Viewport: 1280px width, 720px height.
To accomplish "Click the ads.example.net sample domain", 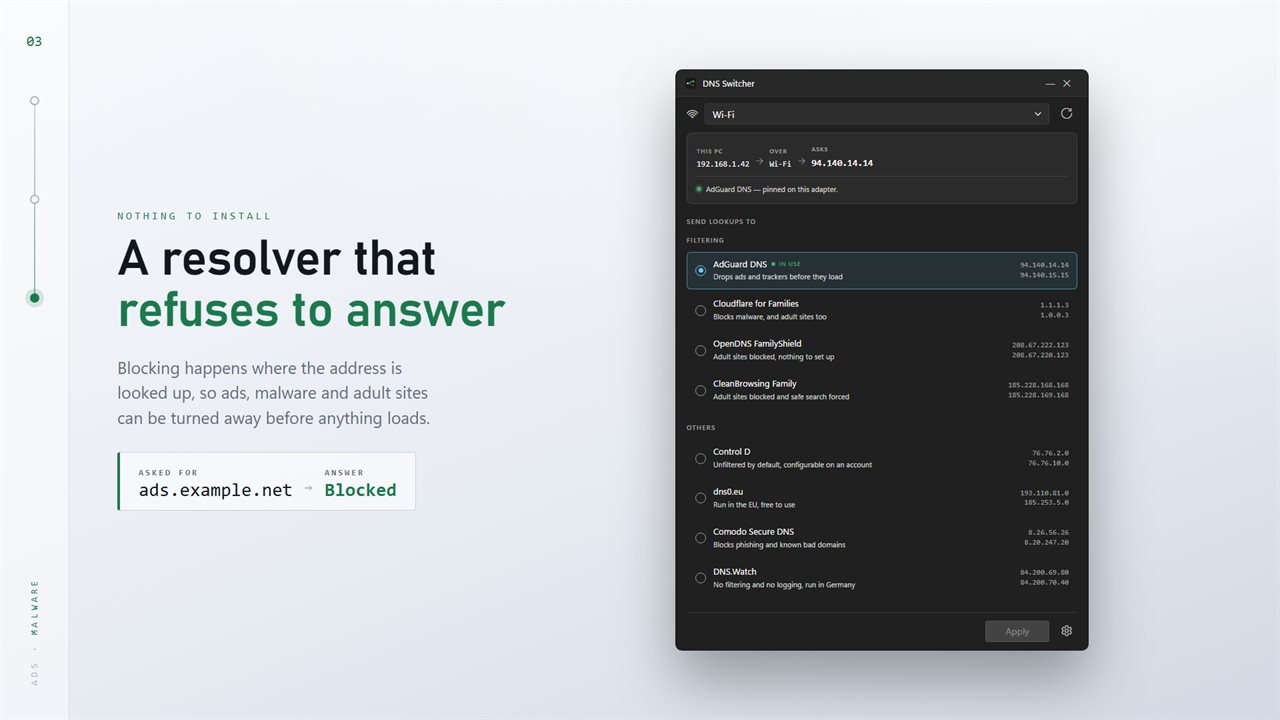I will pyautogui.click(x=216, y=490).
